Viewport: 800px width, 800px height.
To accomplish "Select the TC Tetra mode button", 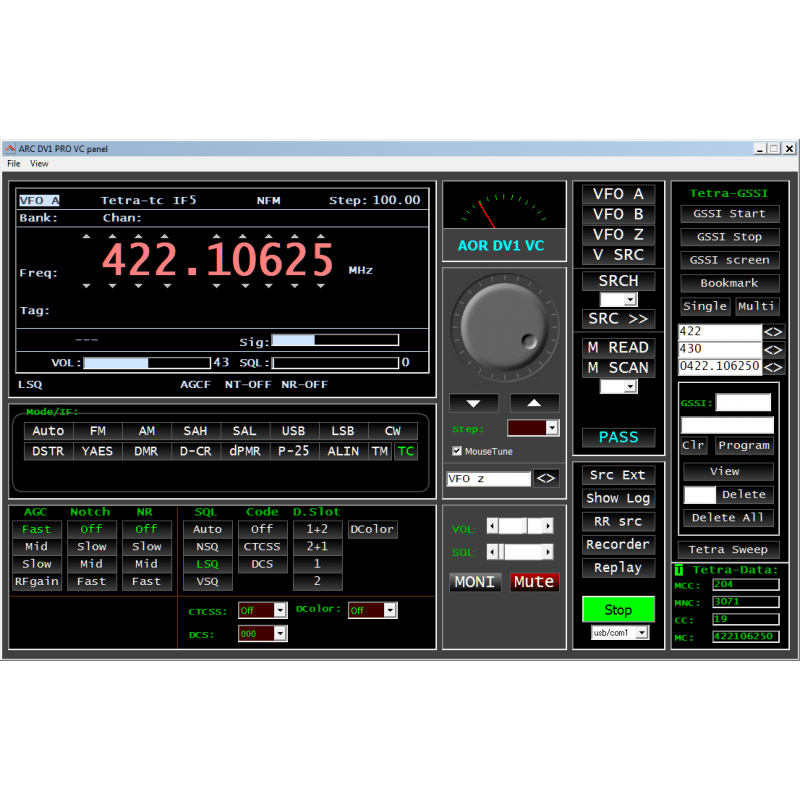I will [x=406, y=451].
